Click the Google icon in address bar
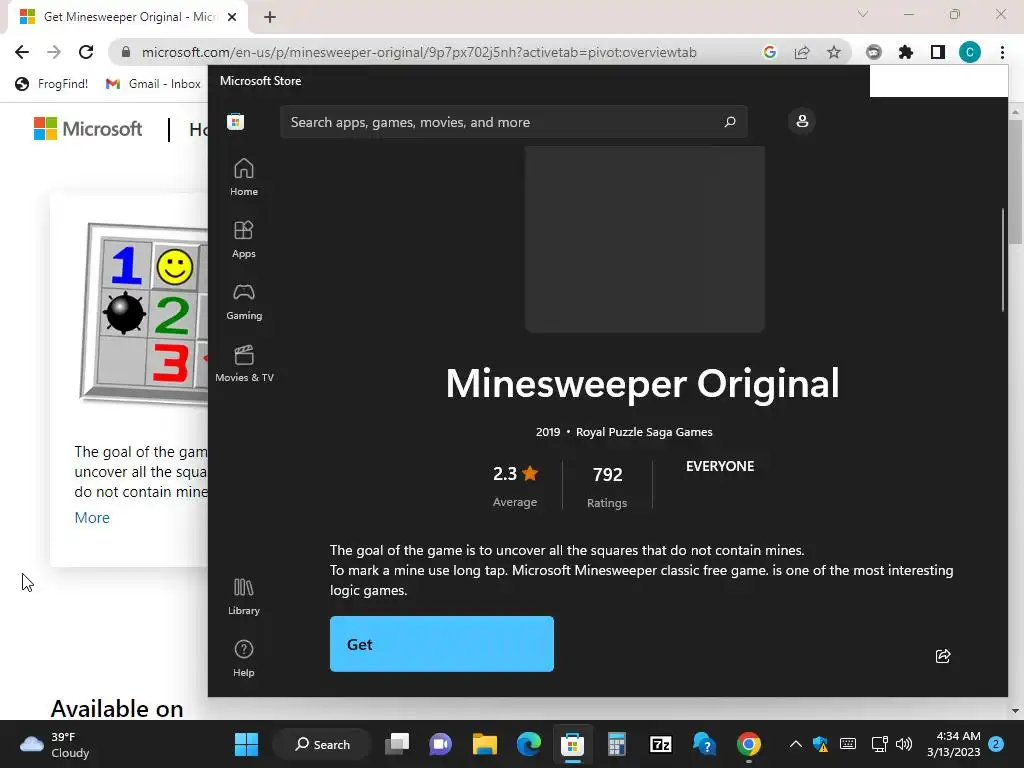 [769, 52]
